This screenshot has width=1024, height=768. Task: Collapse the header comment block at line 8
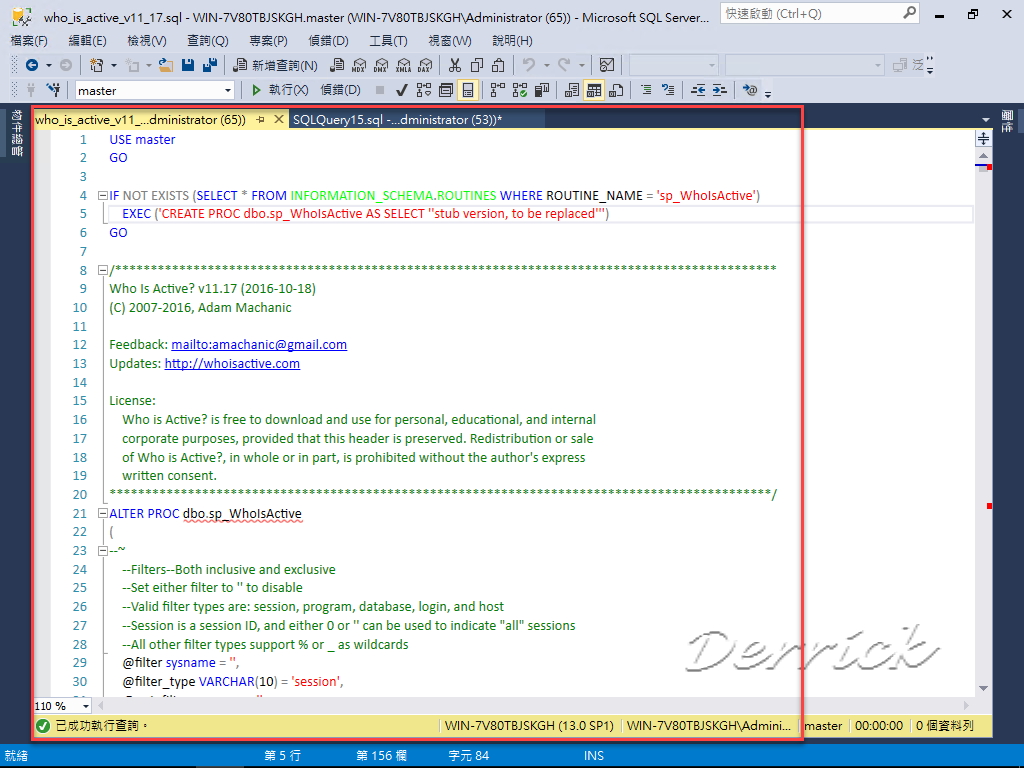coord(103,268)
